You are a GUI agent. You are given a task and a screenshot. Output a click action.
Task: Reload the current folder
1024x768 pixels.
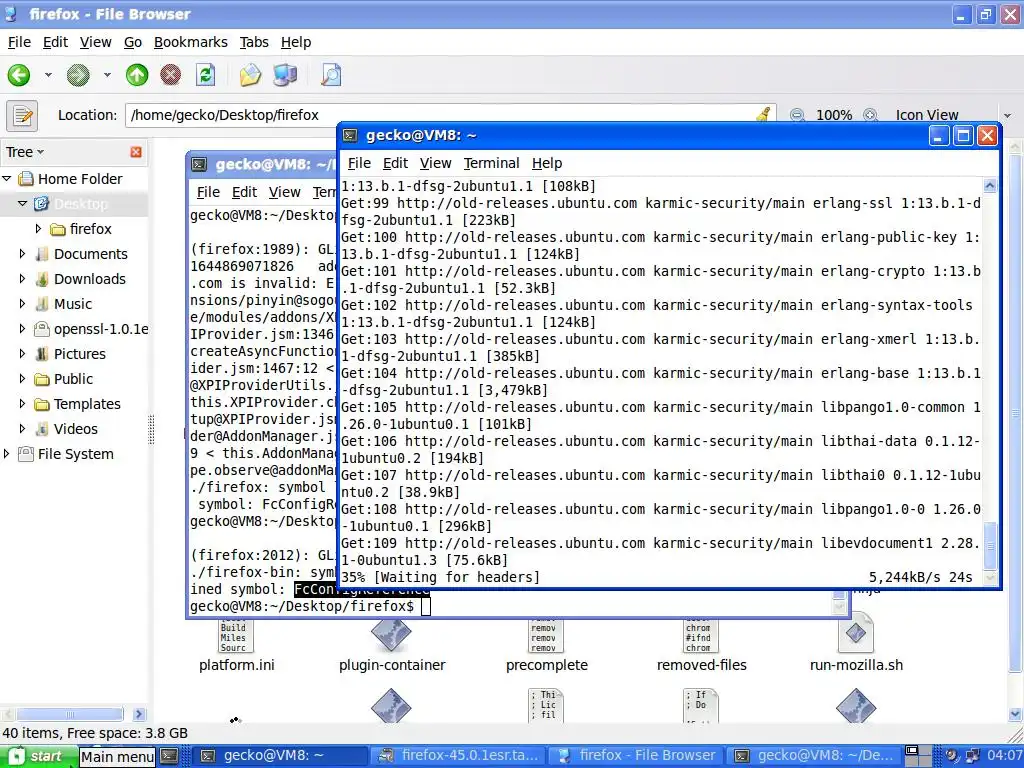pos(206,75)
